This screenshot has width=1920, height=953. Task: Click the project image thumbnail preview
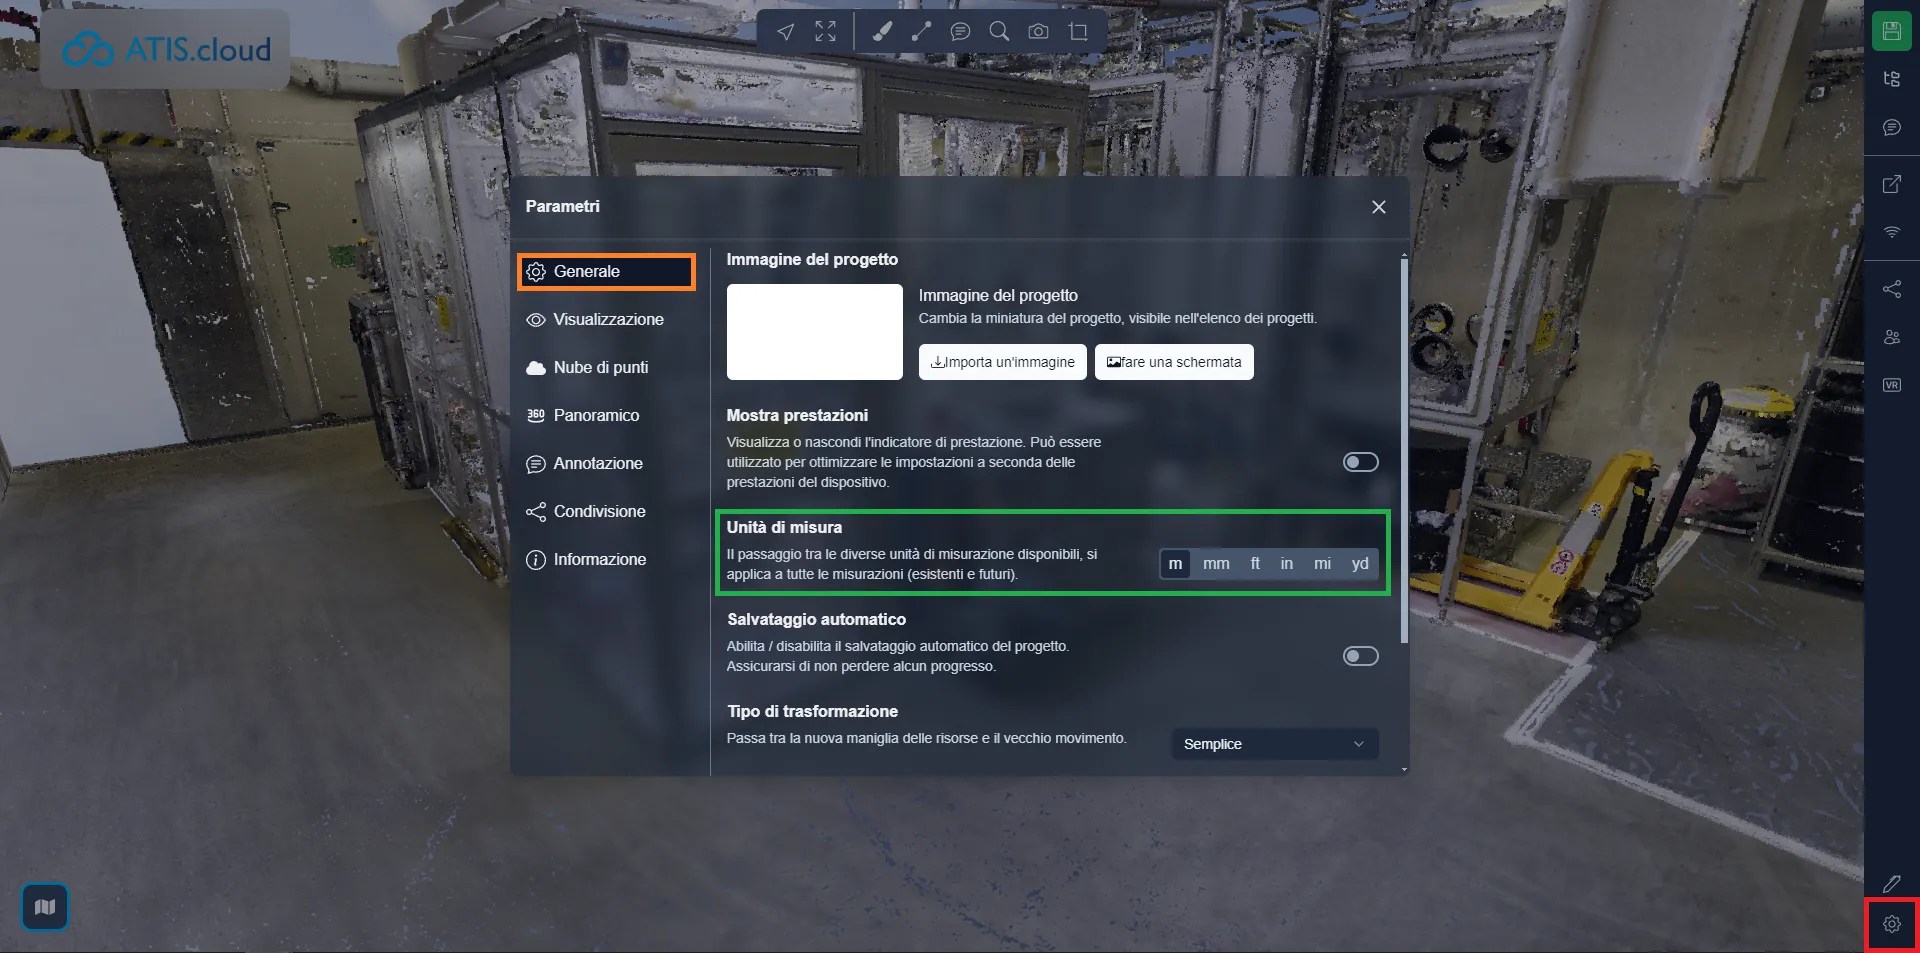(x=814, y=332)
